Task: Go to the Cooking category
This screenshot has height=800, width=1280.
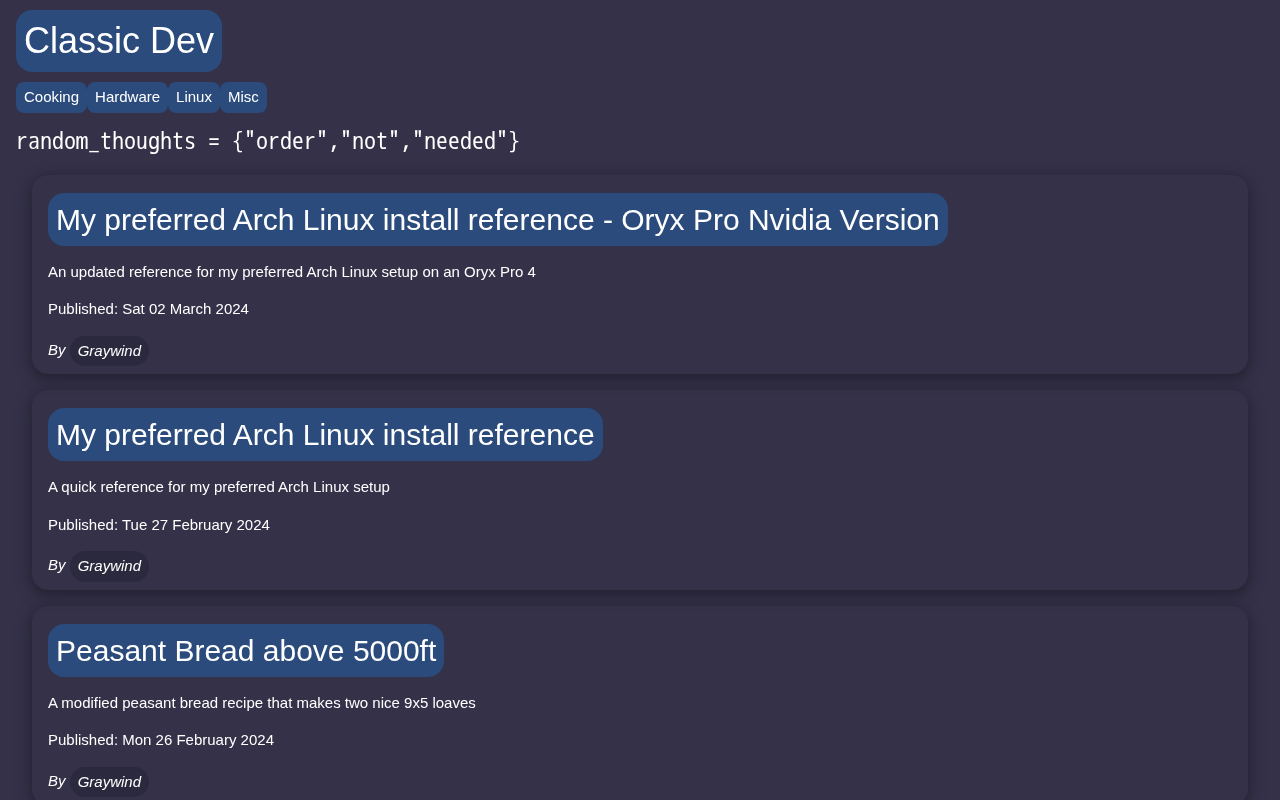Action: point(51,97)
